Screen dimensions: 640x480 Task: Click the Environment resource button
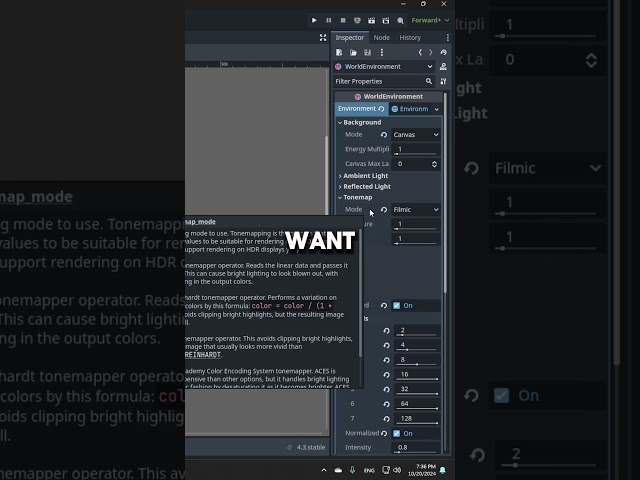pos(410,109)
